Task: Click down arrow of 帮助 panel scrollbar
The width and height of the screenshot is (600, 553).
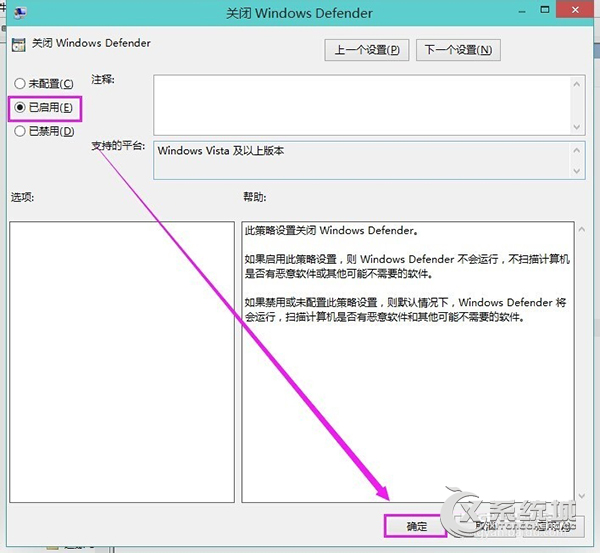Action: (582, 496)
